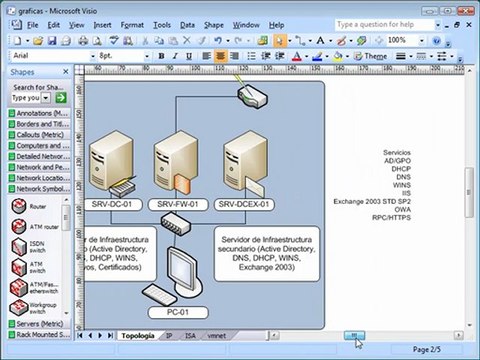This screenshot has width=480, height=360.
Task: Open the Fill Color dropdown arrow
Action: click(347, 56)
